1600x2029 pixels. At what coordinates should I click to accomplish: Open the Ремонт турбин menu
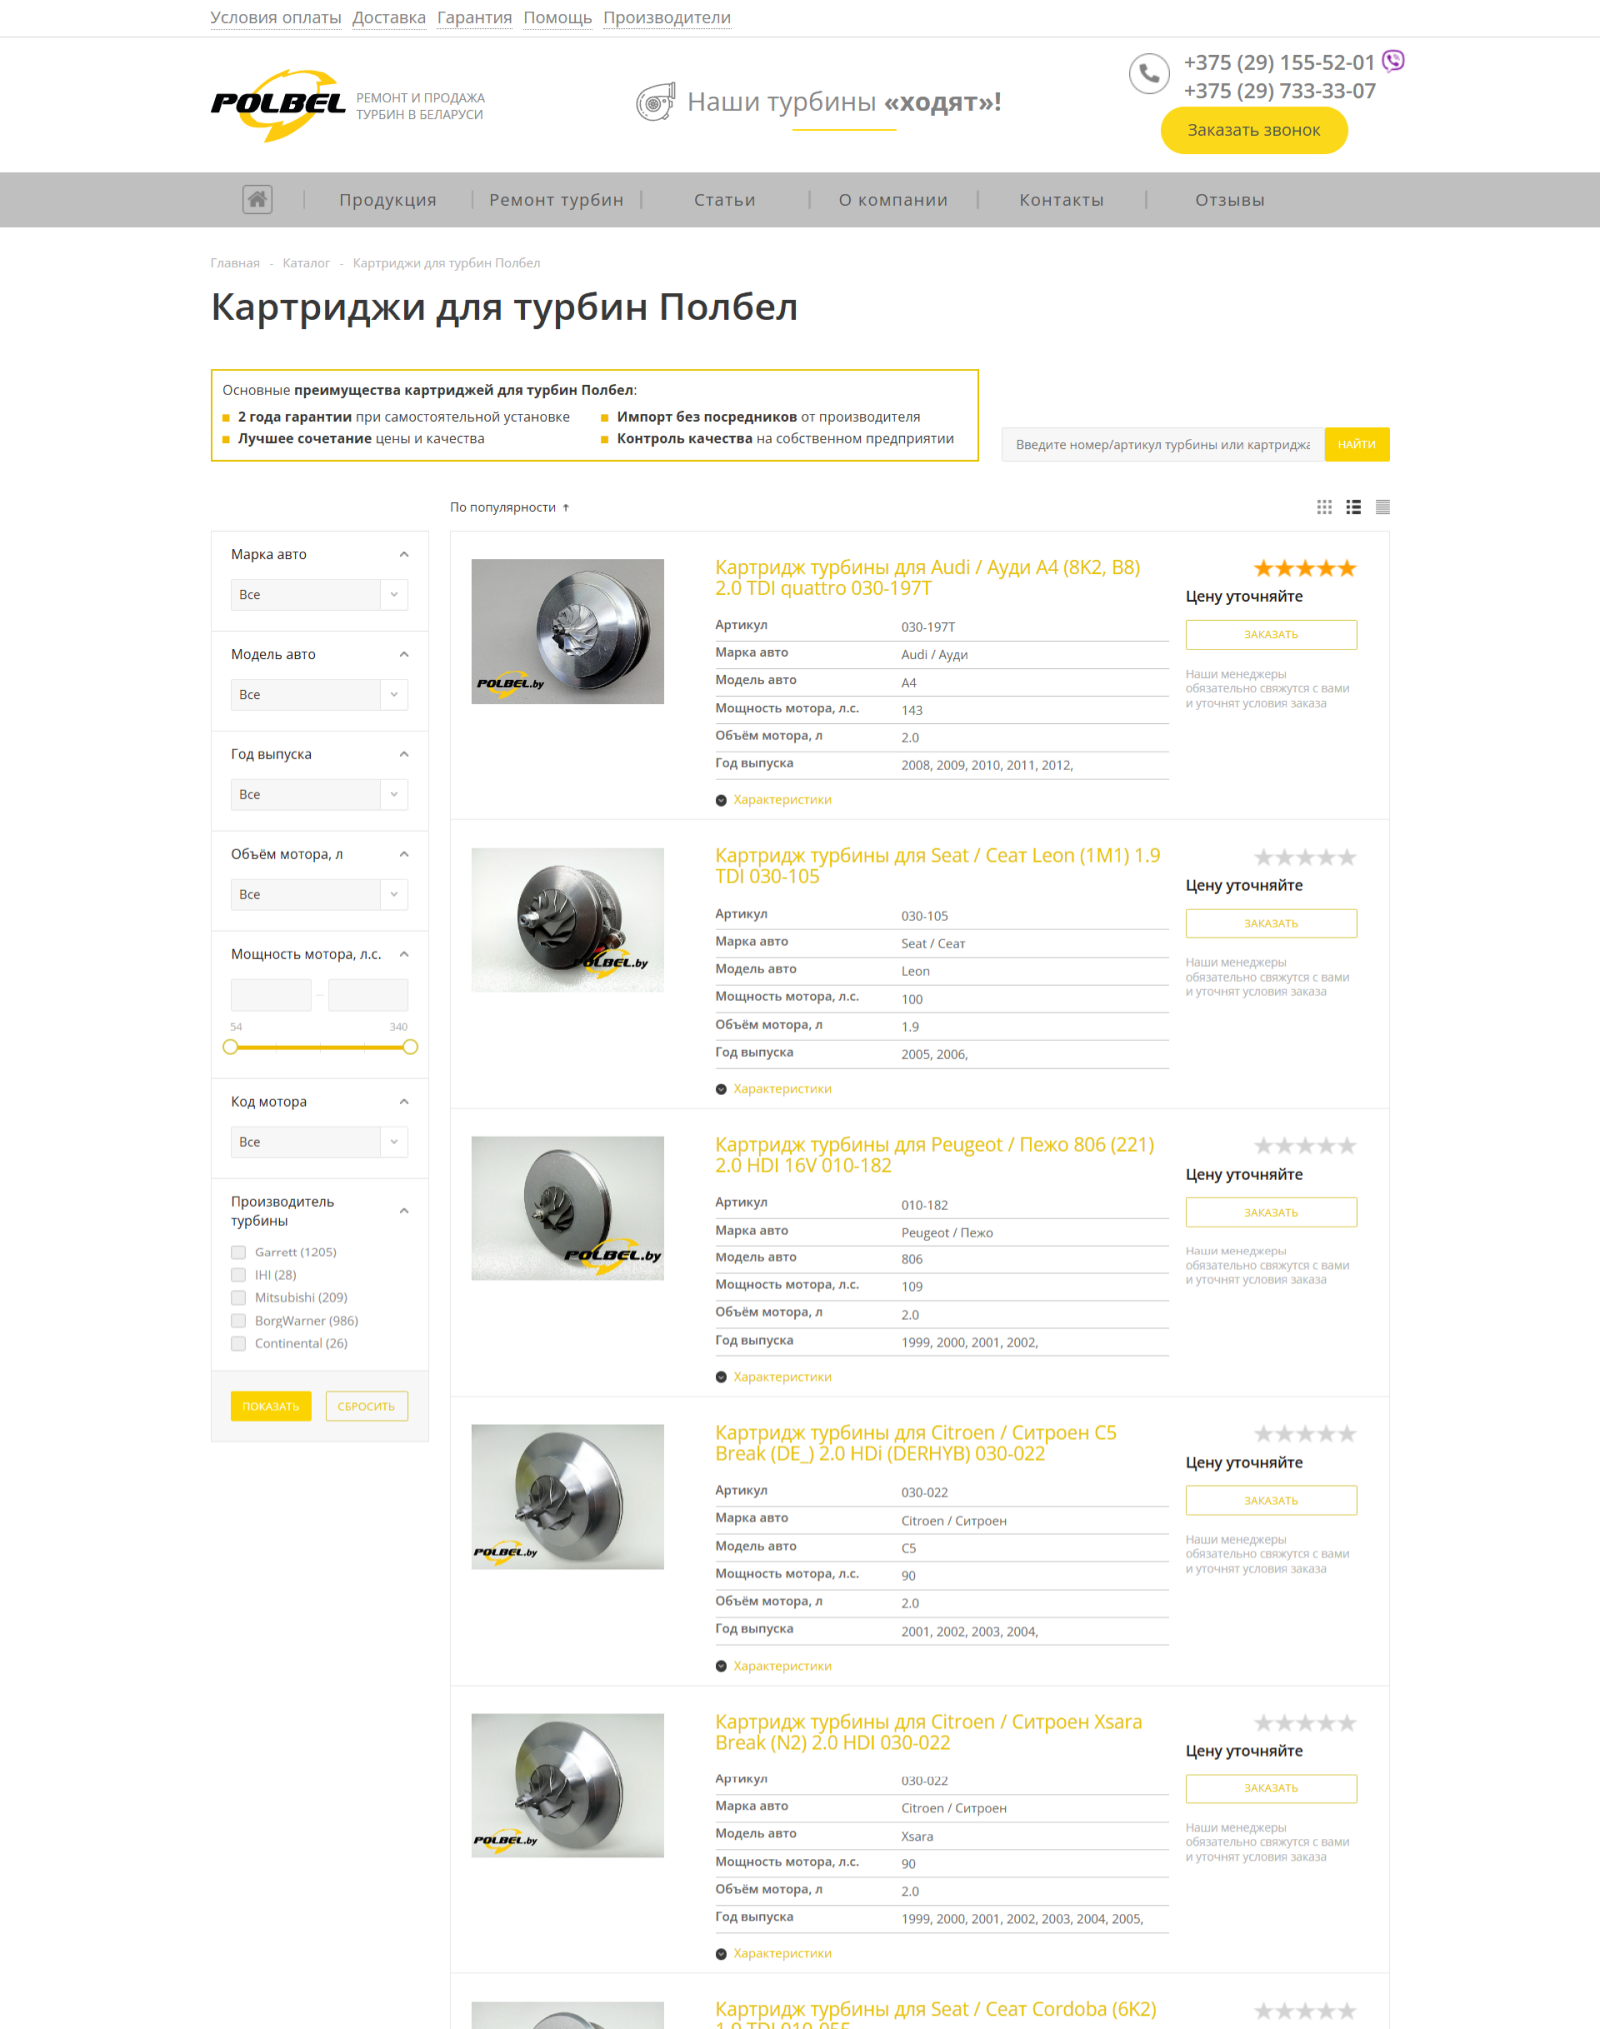pyautogui.click(x=556, y=199)
